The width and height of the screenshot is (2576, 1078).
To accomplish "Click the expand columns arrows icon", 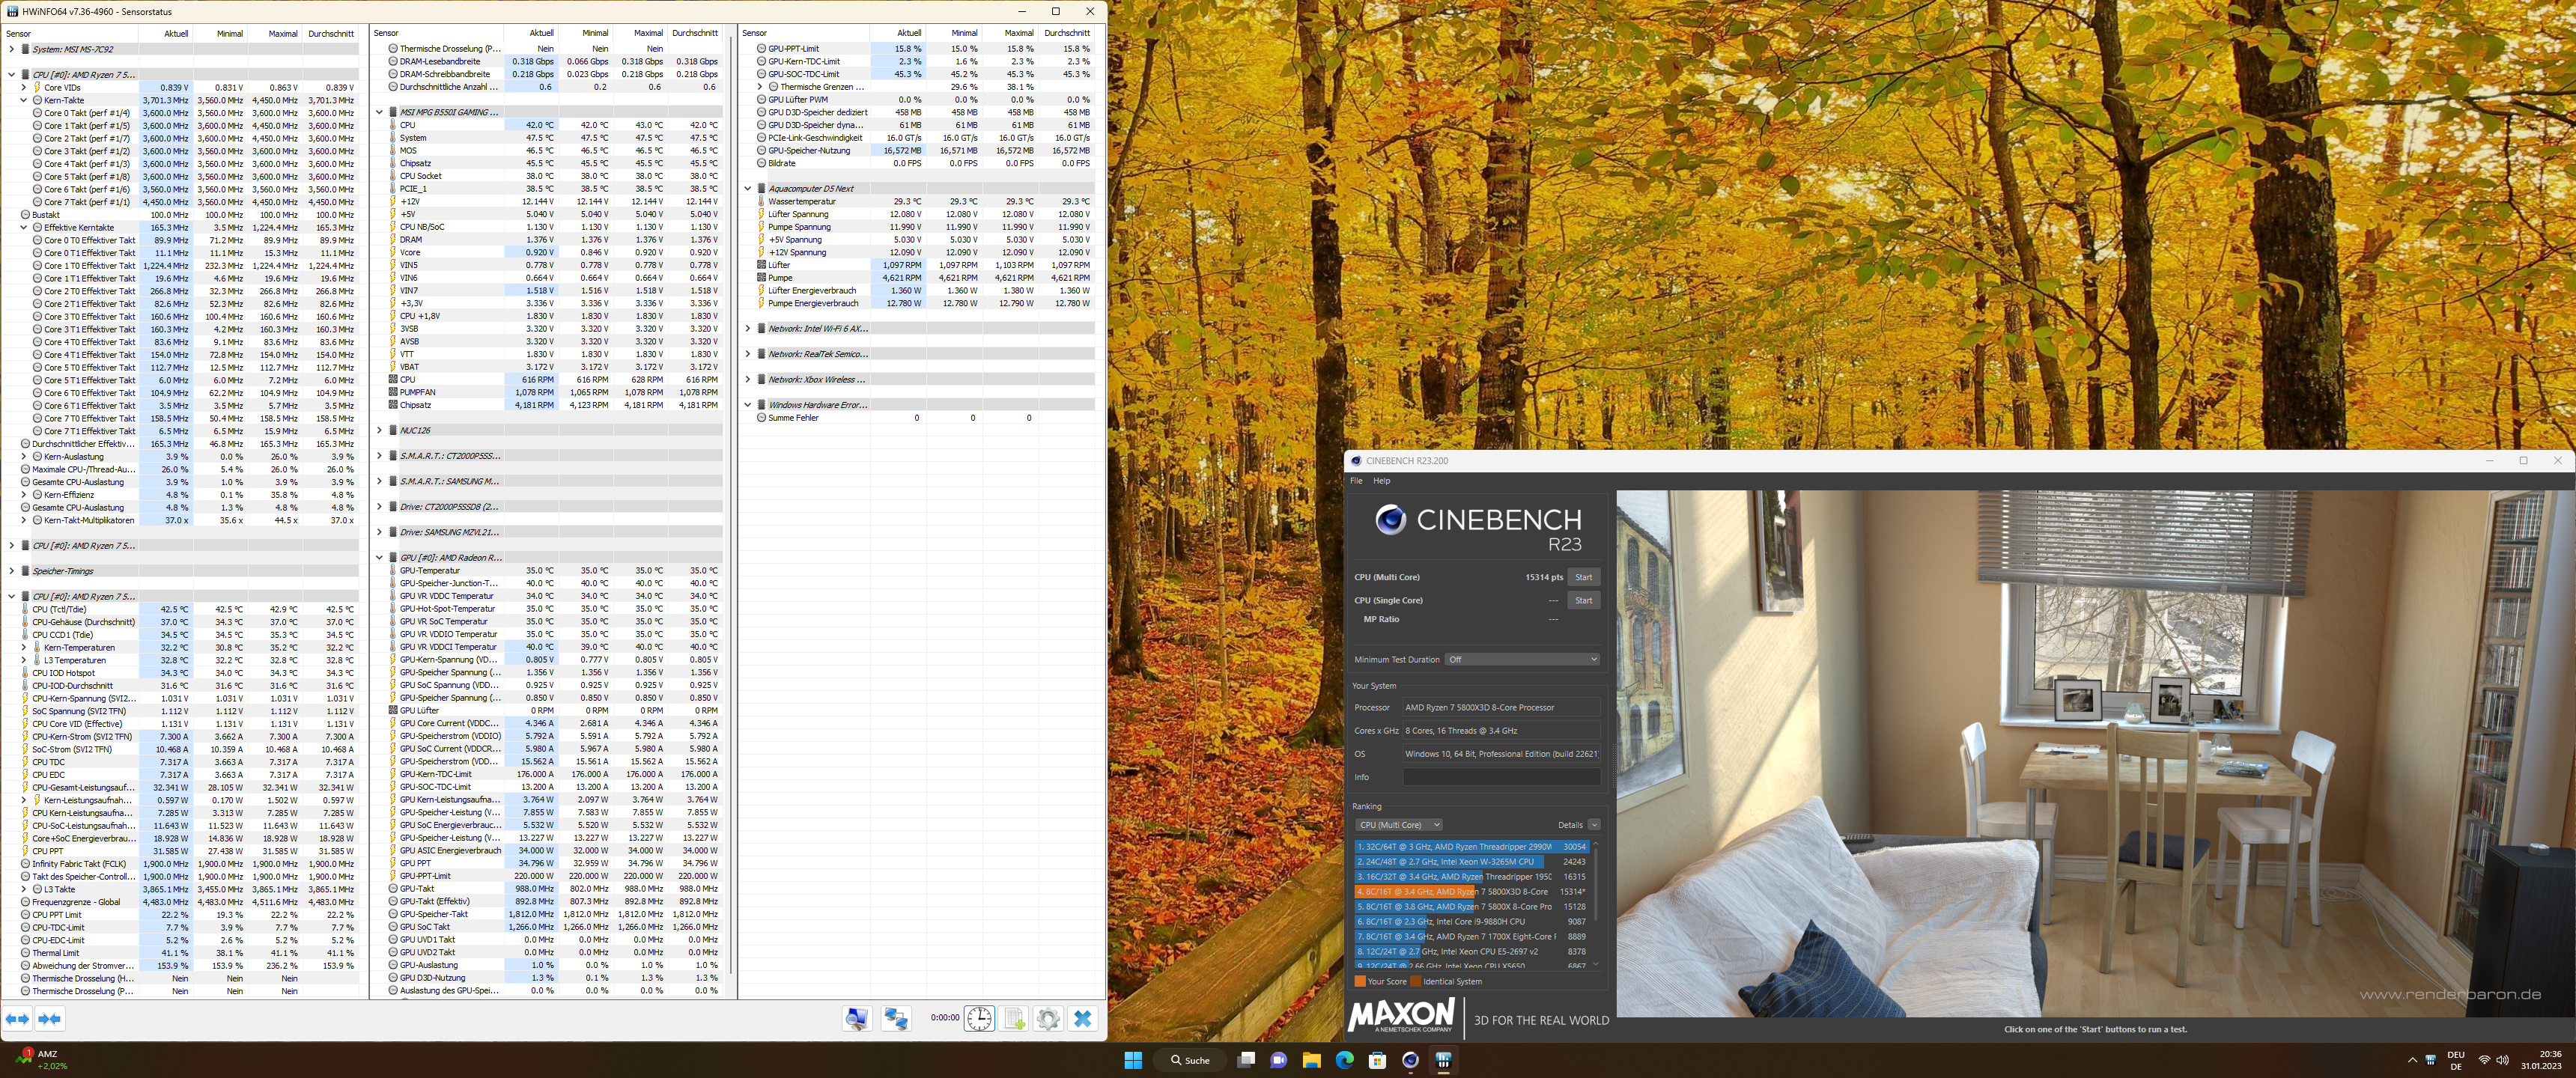I will (x=17, y=1019).
